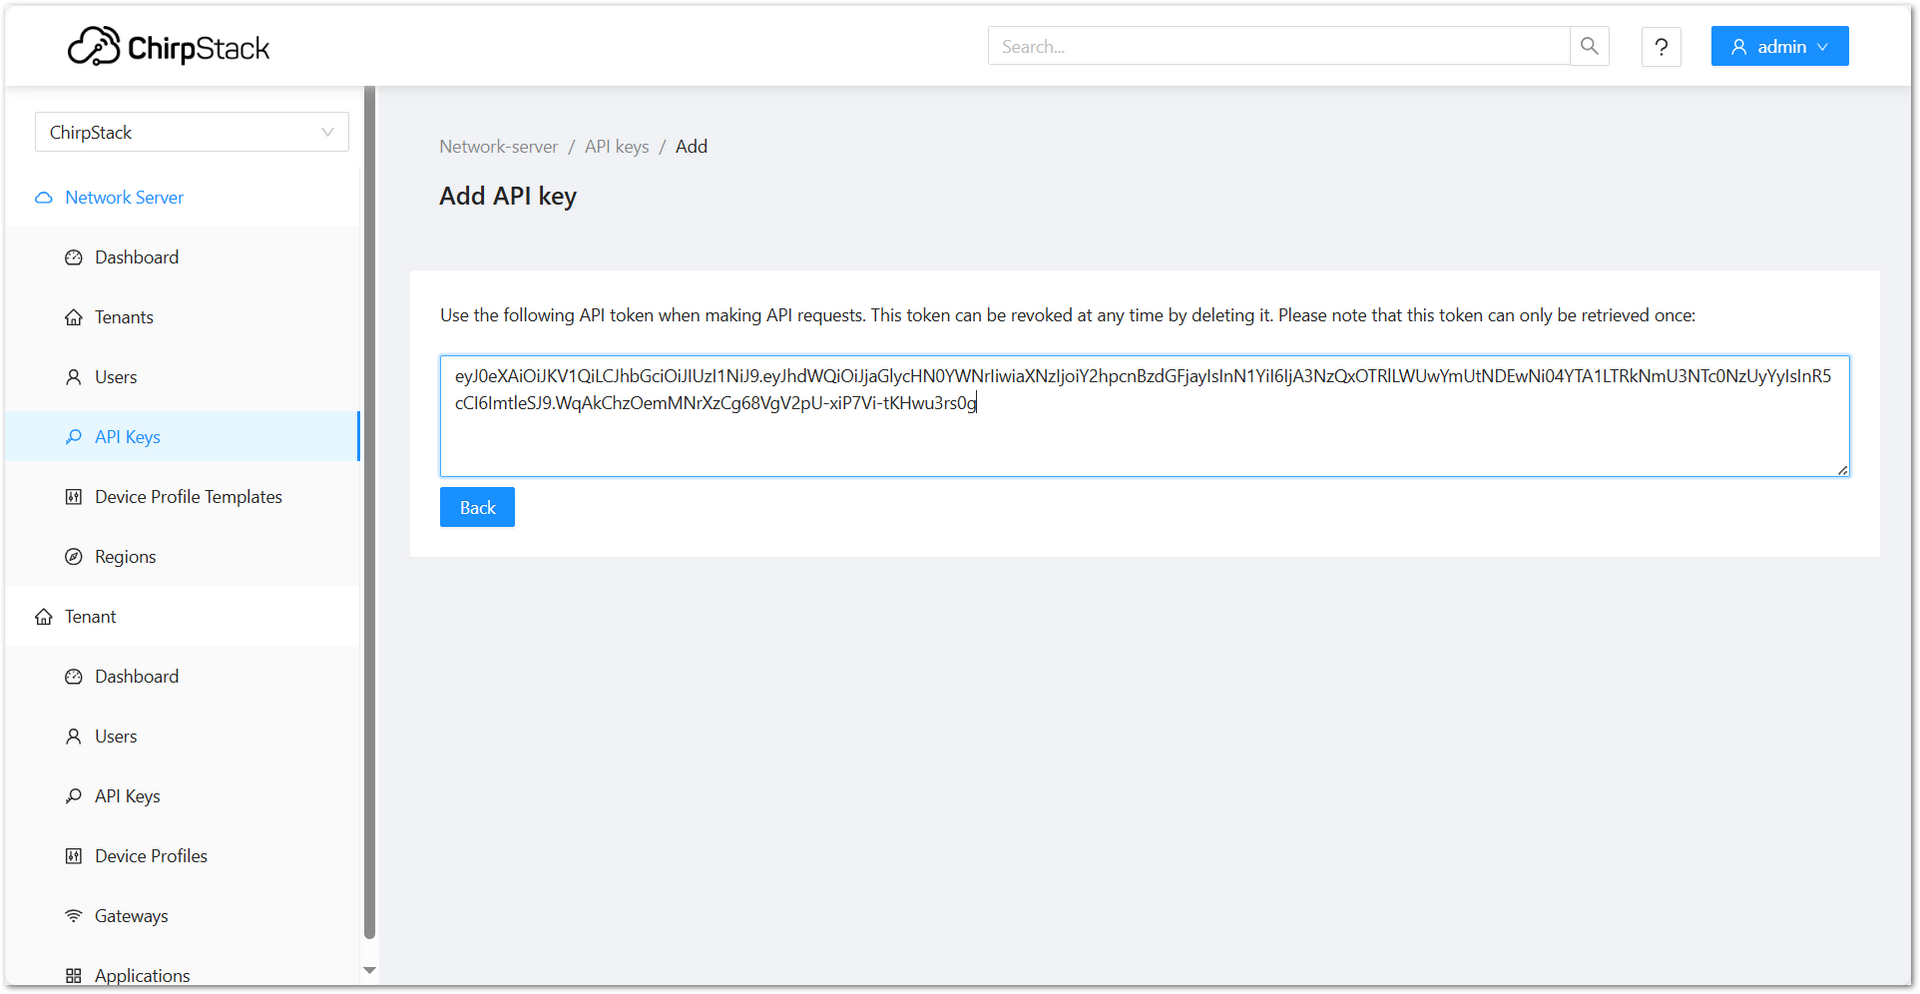This screenshot has height=994, width=1920.
Task: Click the ChirpStack logo
Action: click(168, 47)
